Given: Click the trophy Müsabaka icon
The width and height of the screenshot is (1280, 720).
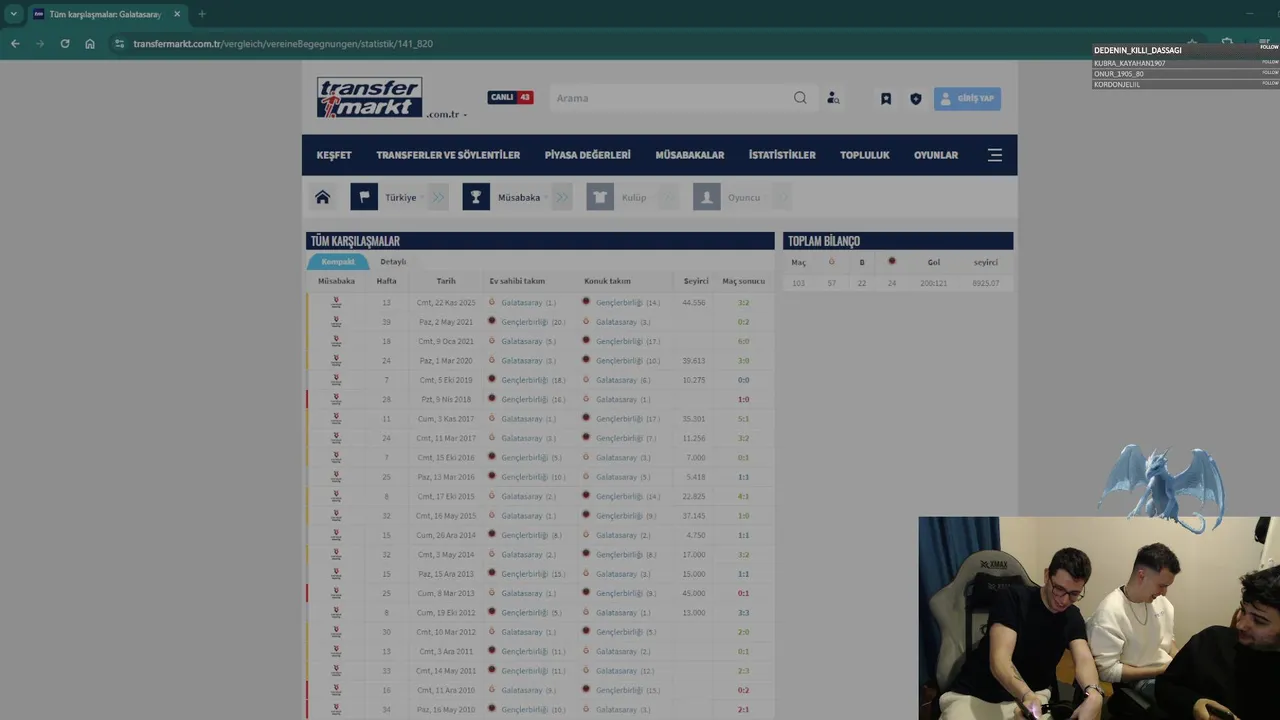Looking at the screenshot, I should point(476,197).
